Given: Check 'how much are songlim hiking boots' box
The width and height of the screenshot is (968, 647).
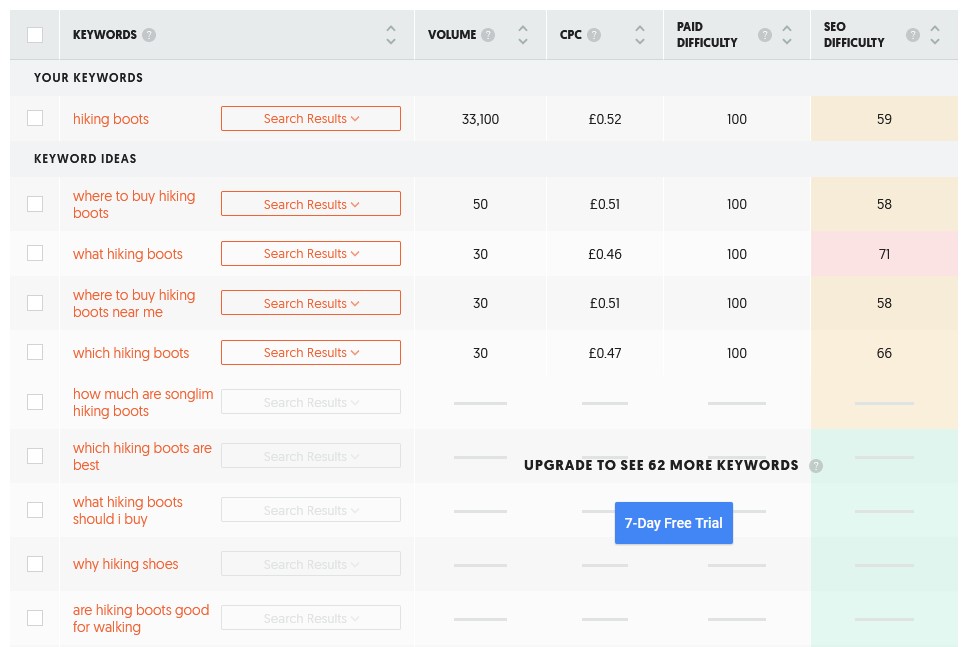Looking at the screenshot, I should tap(35, 402).
